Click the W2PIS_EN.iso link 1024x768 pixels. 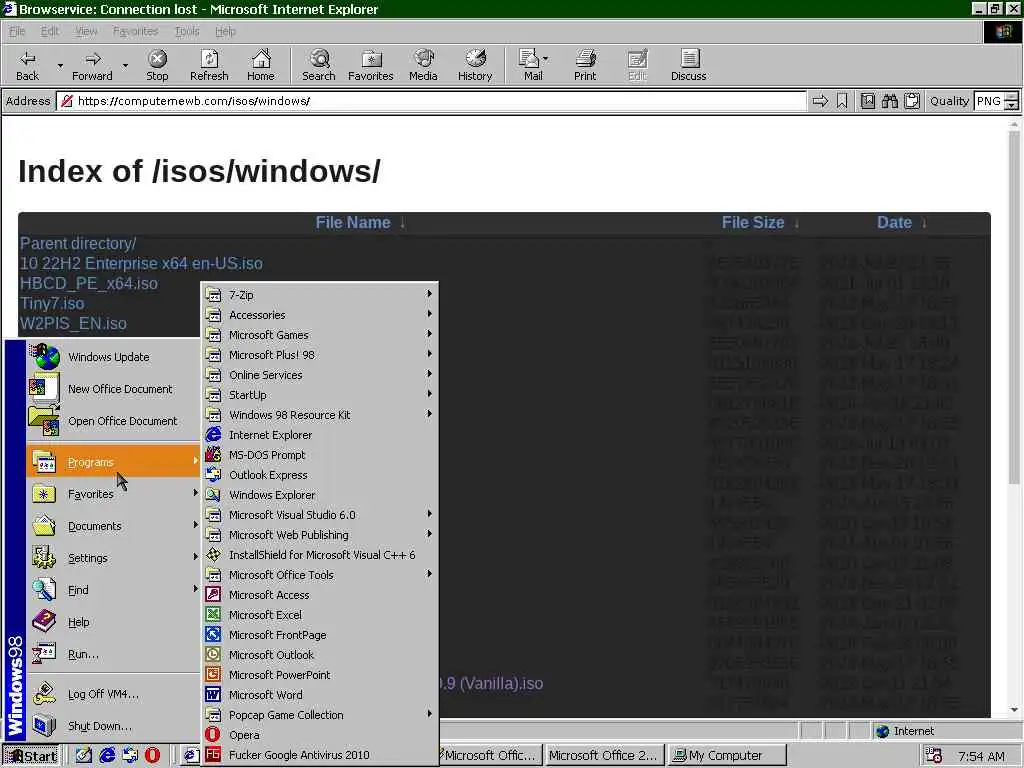73,323
